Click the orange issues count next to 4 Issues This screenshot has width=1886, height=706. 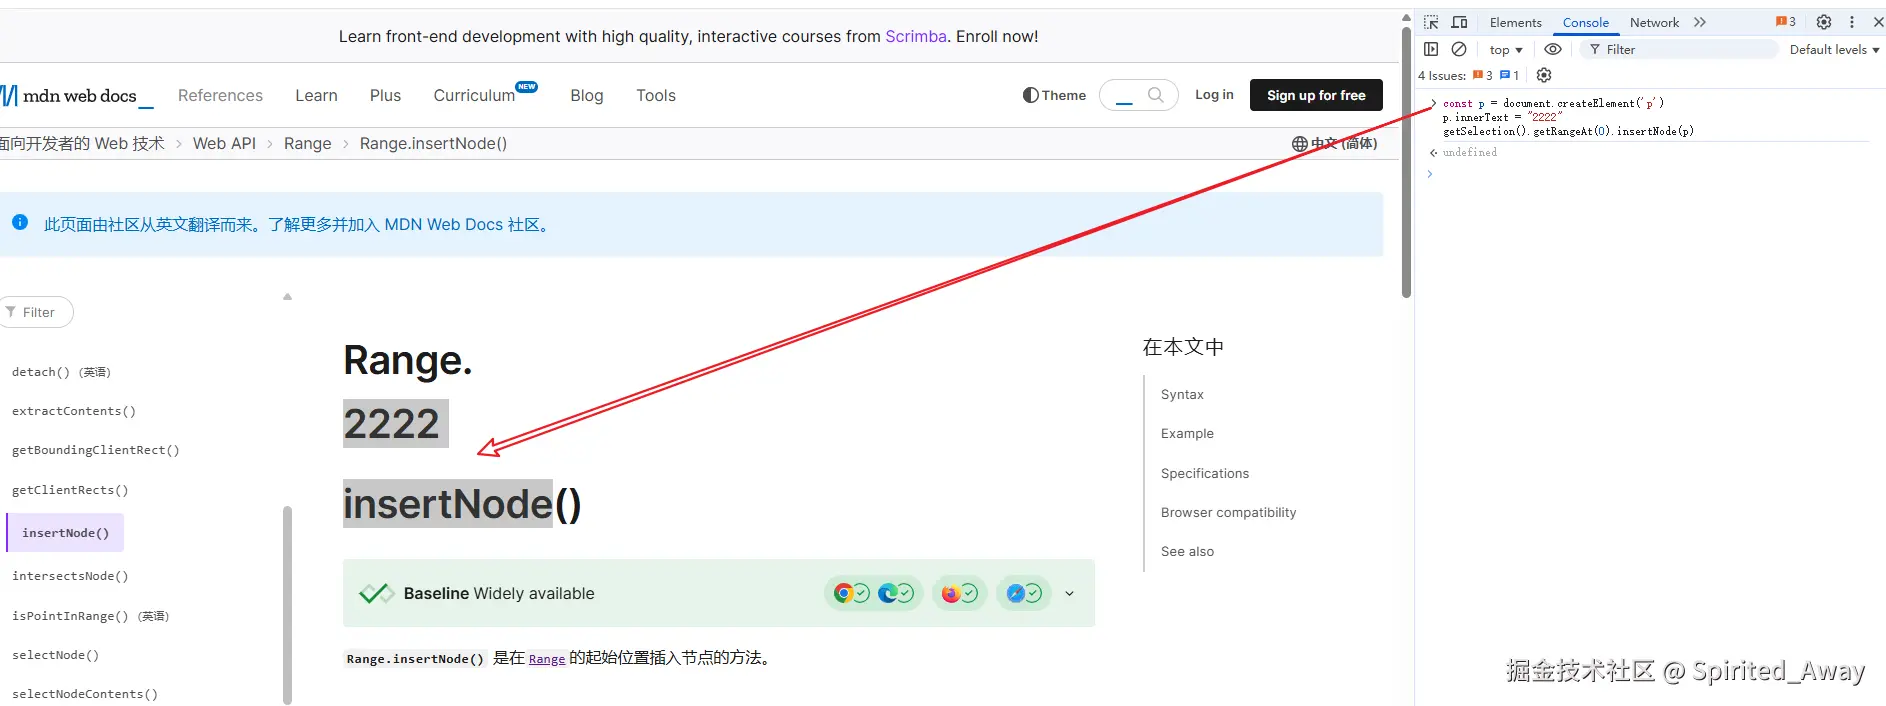(x=1483, y=75)
